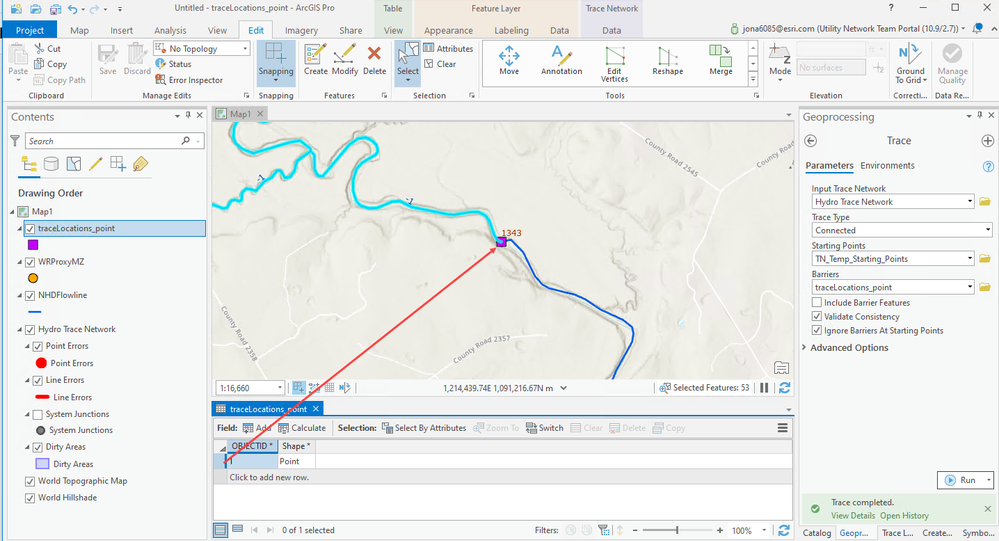999x541 pixels.
Task: Switch to List By Snapping
Action: click(118, 164)
